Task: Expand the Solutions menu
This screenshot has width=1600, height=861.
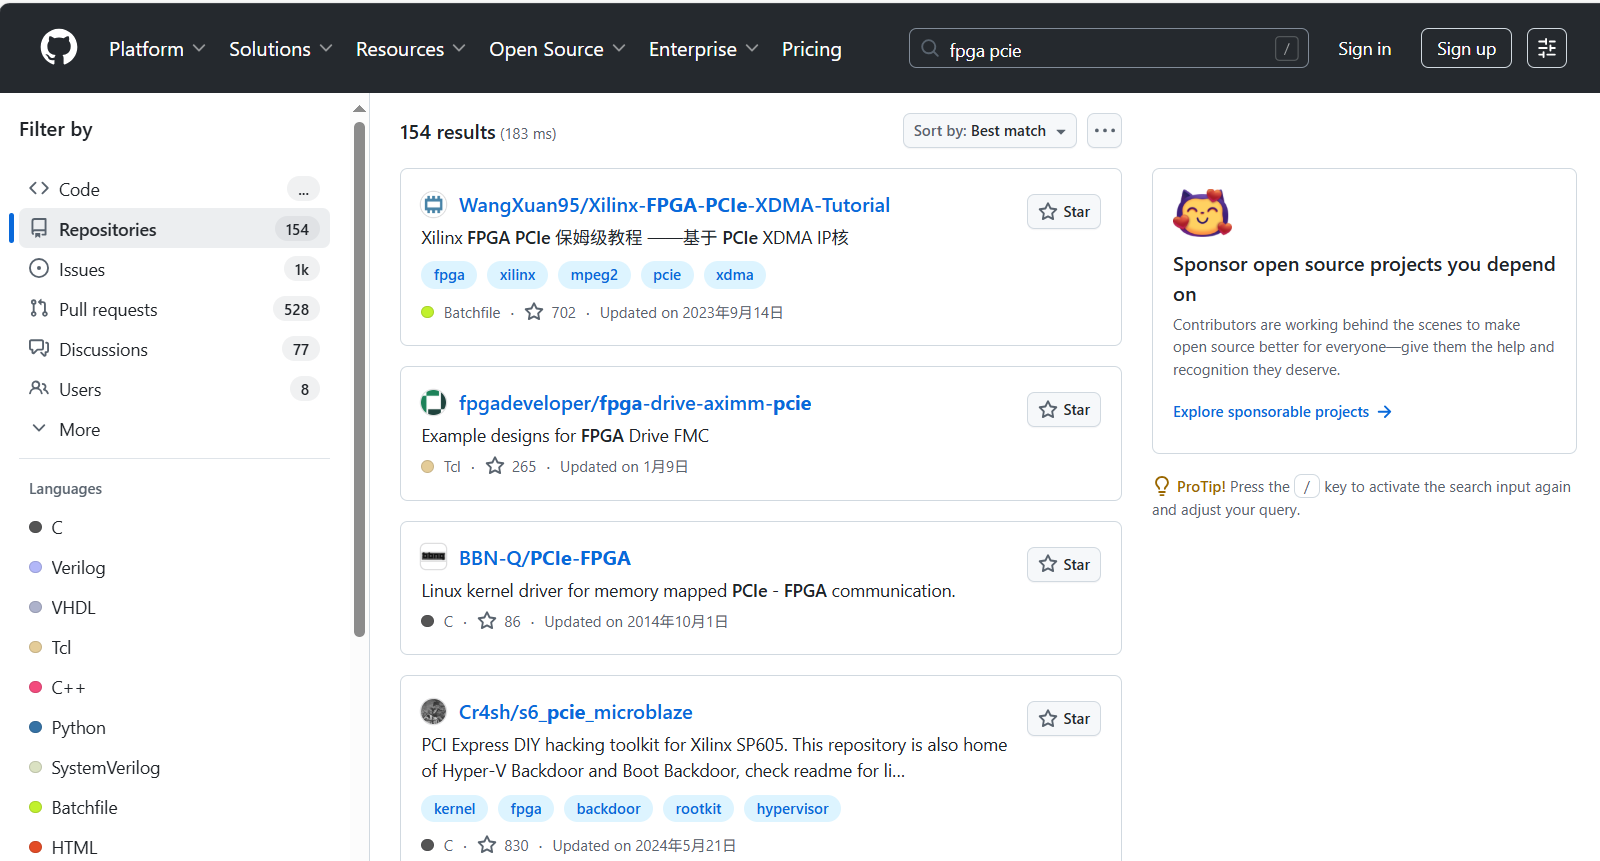Action: [280, 49]
